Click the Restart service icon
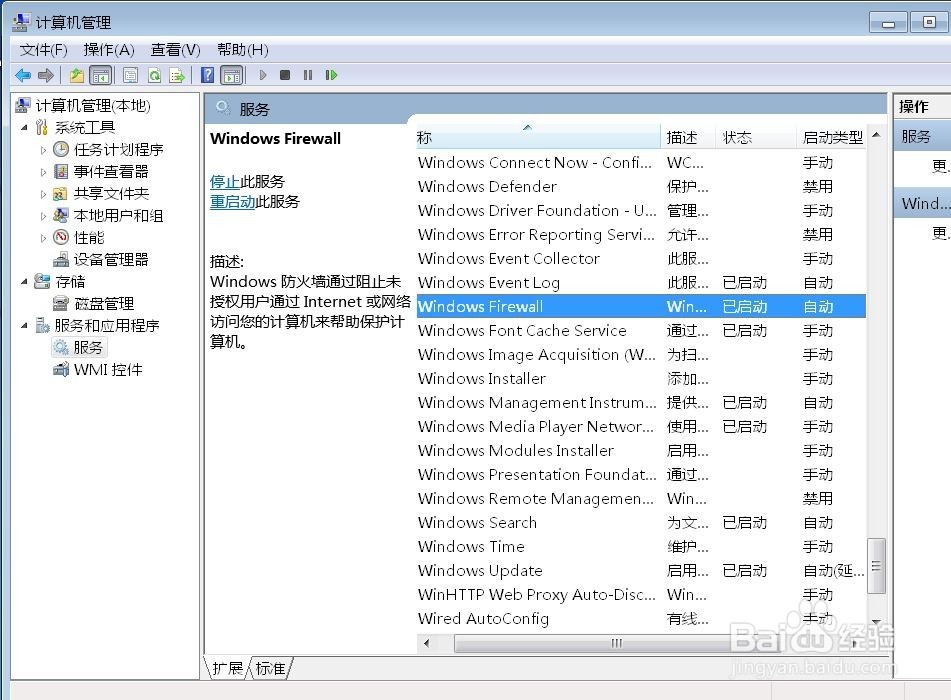Viewport: 951px width, 700px height. (x=331, y=75)
